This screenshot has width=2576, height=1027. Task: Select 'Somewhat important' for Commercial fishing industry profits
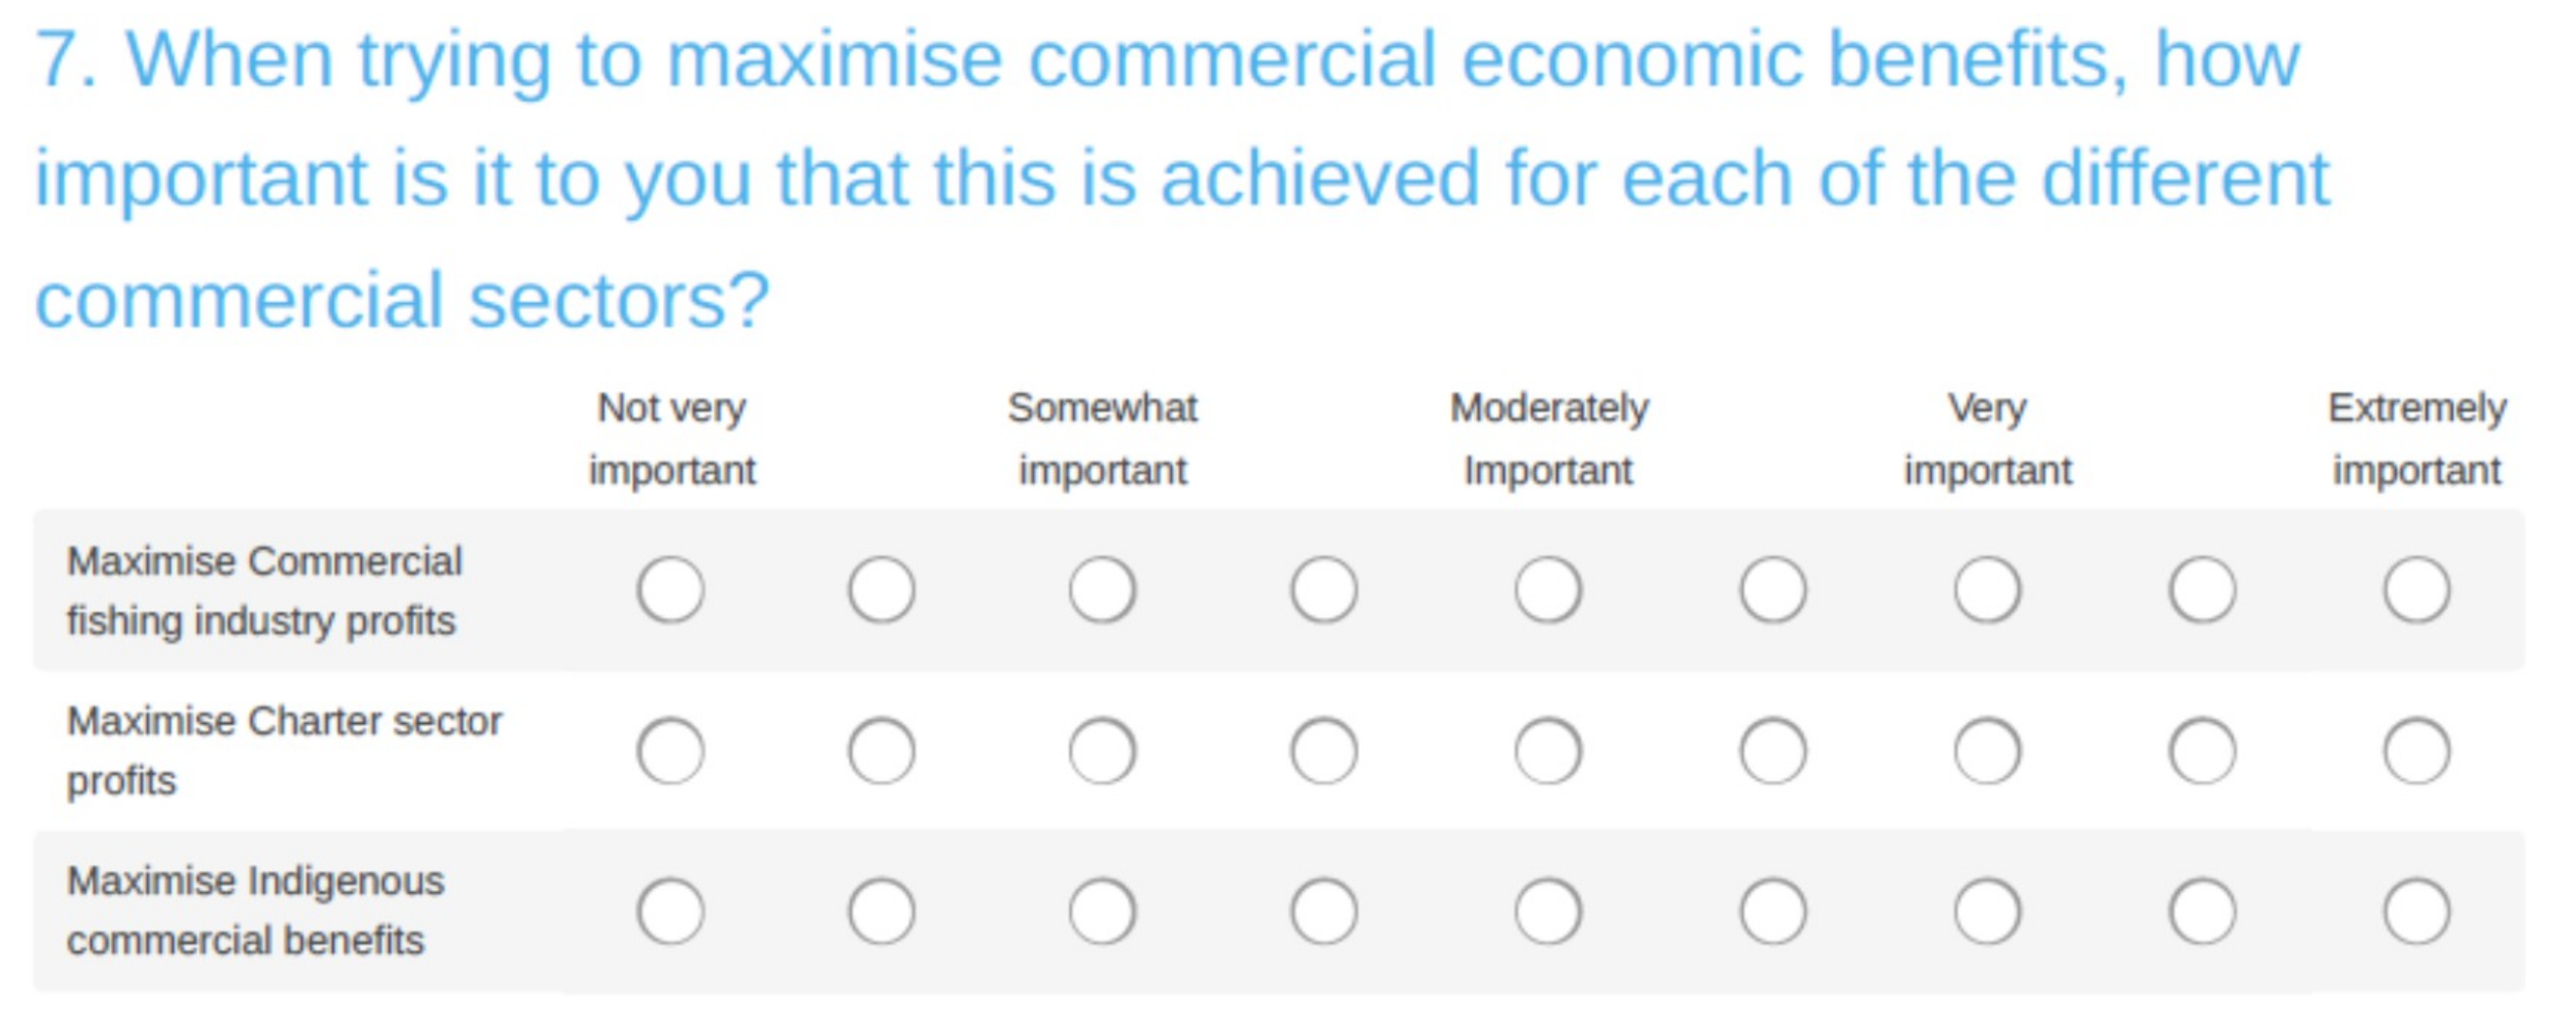(x=1102, y=589)
